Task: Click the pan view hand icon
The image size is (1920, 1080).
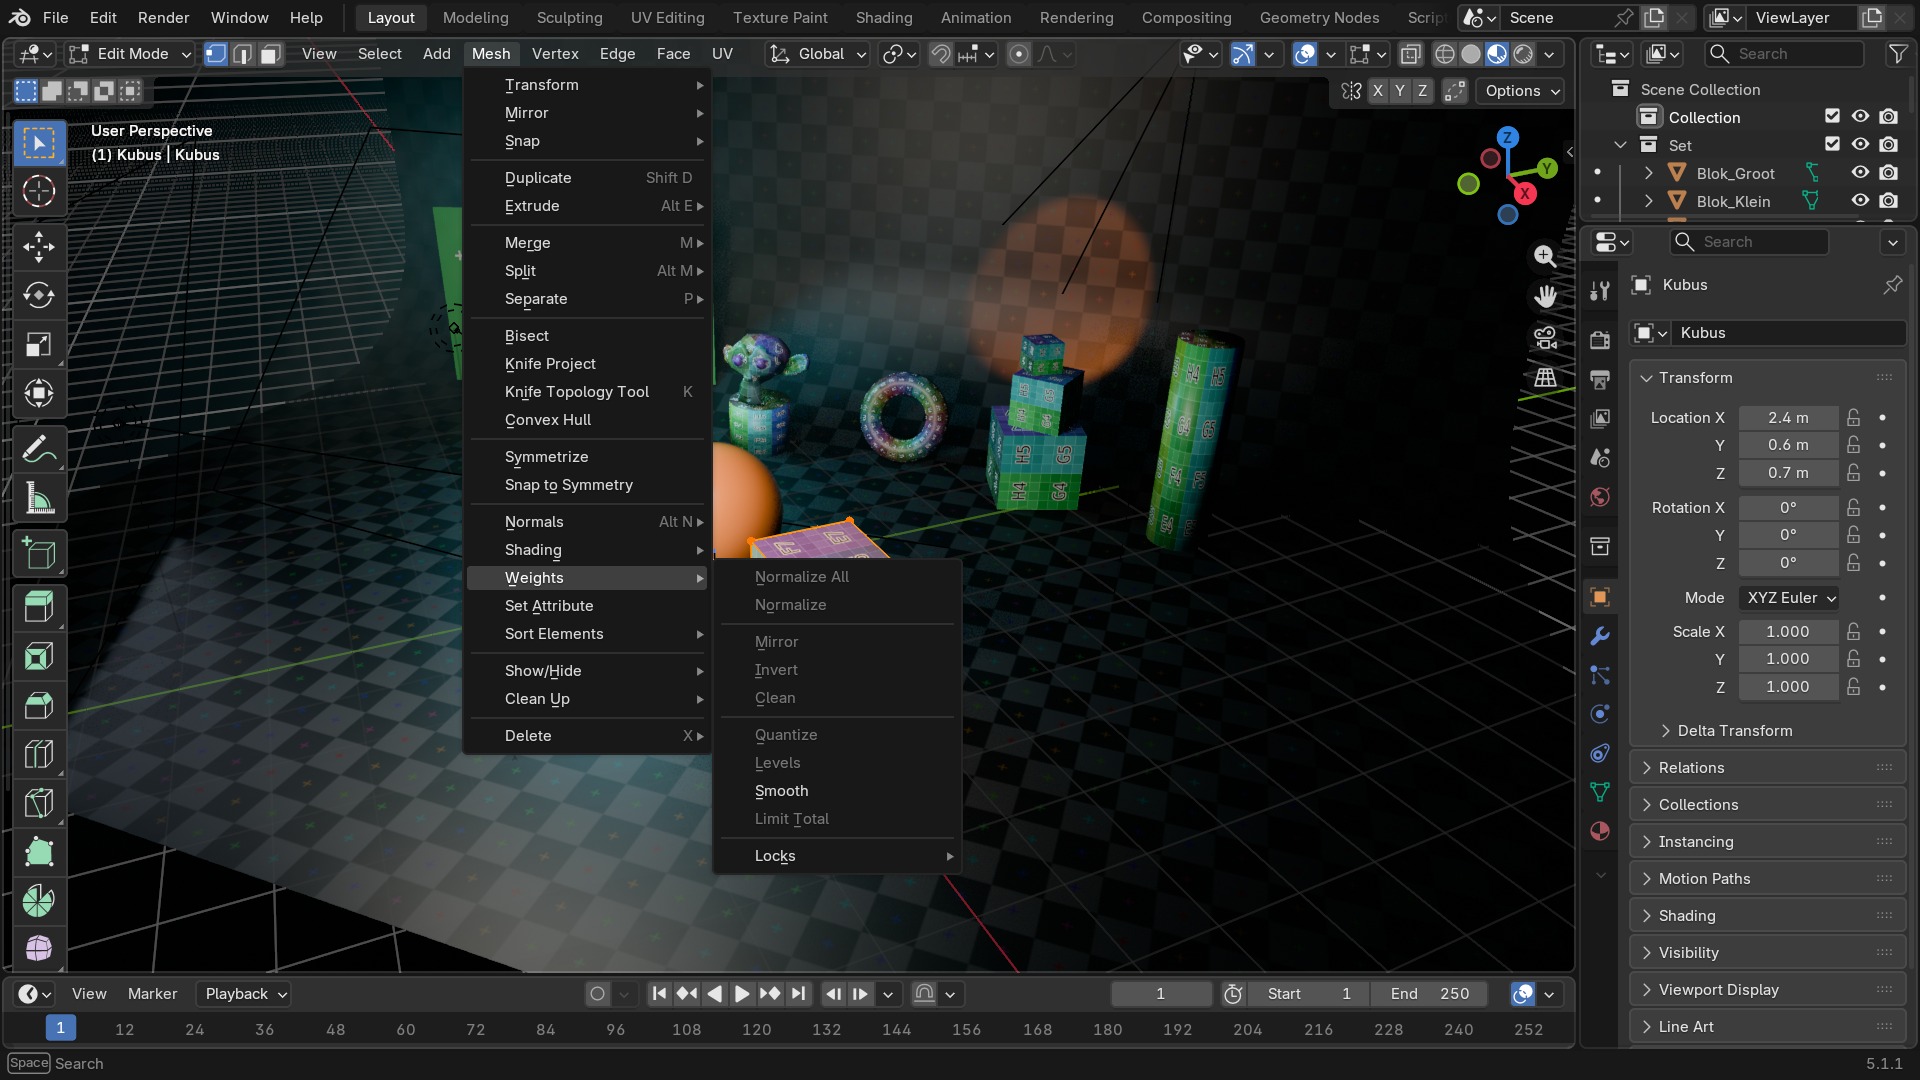Action: (x=1545, y=297)
